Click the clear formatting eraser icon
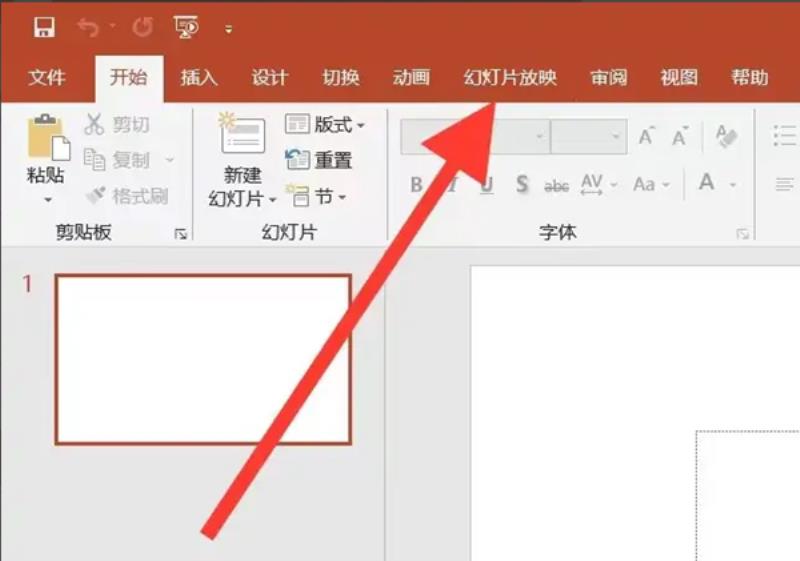Screen dimensions: 800x561 726,136
